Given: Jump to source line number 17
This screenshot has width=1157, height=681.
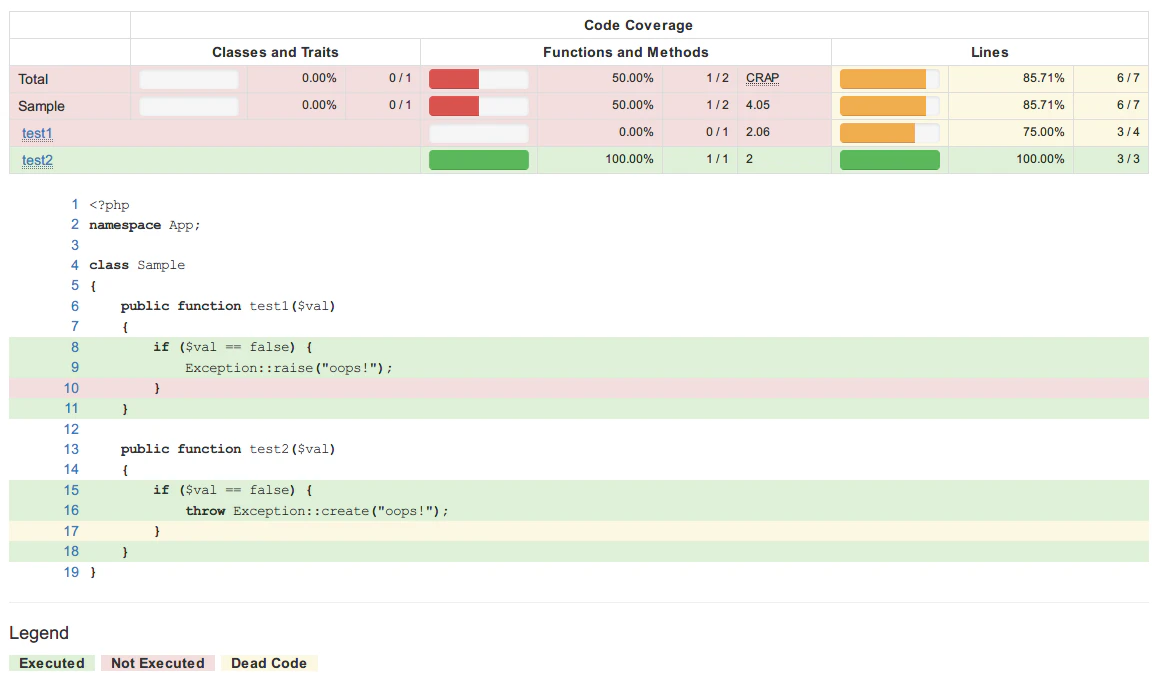Looking at the screenshot, I should (71, 531).
